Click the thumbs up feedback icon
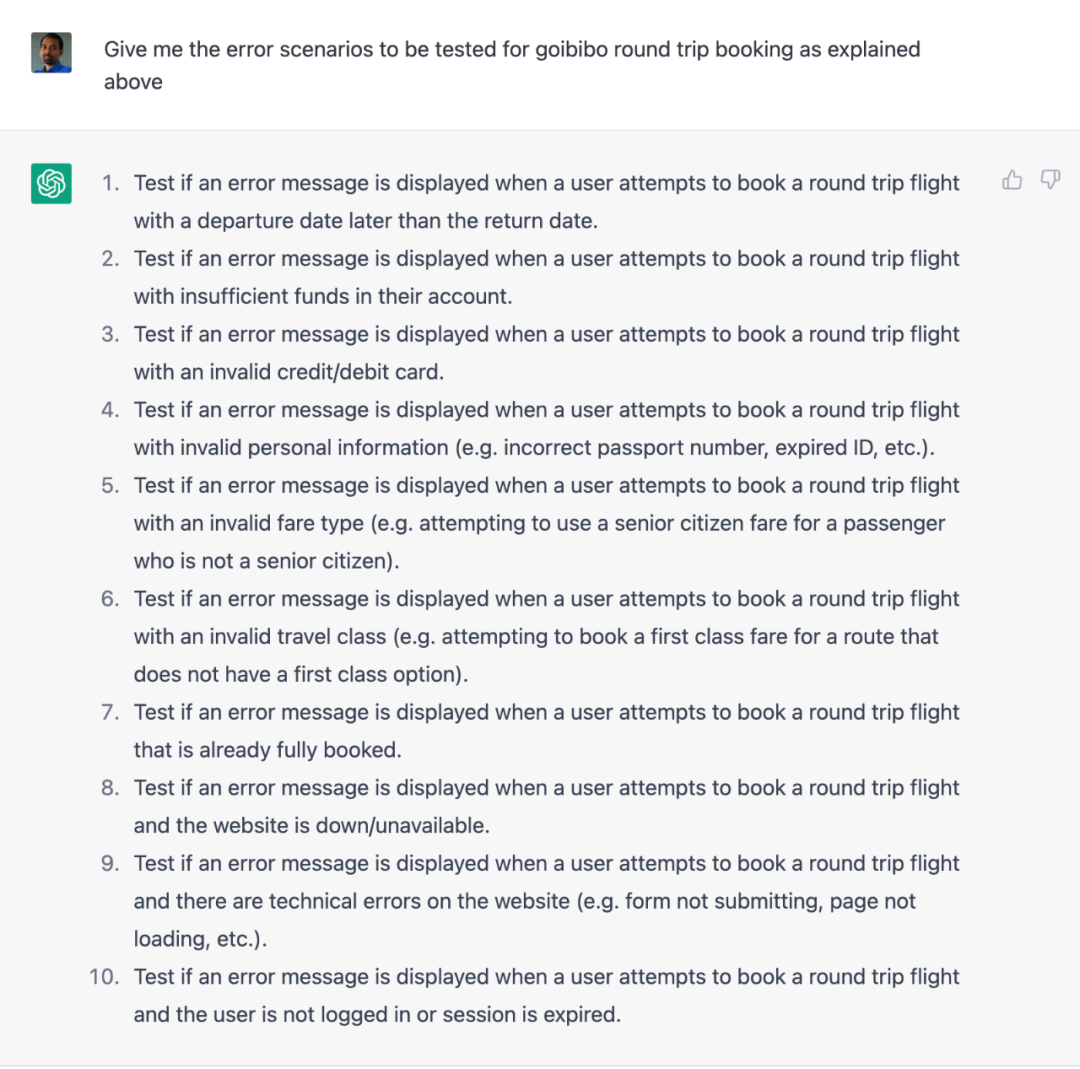This screenshot has height=1069, width=1080. (x=1012, y=180)
